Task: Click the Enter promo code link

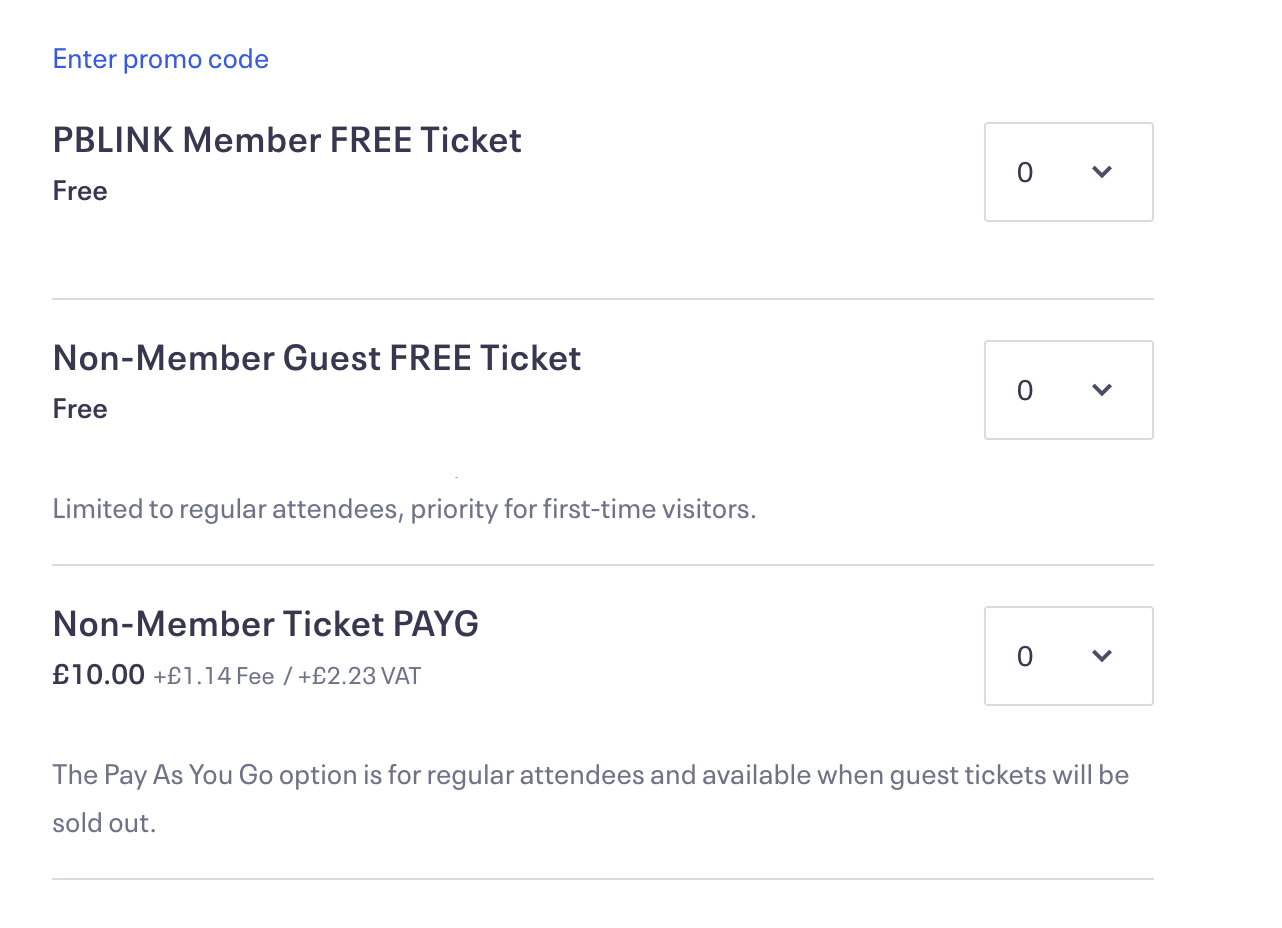Action: [x=160, y=59]
